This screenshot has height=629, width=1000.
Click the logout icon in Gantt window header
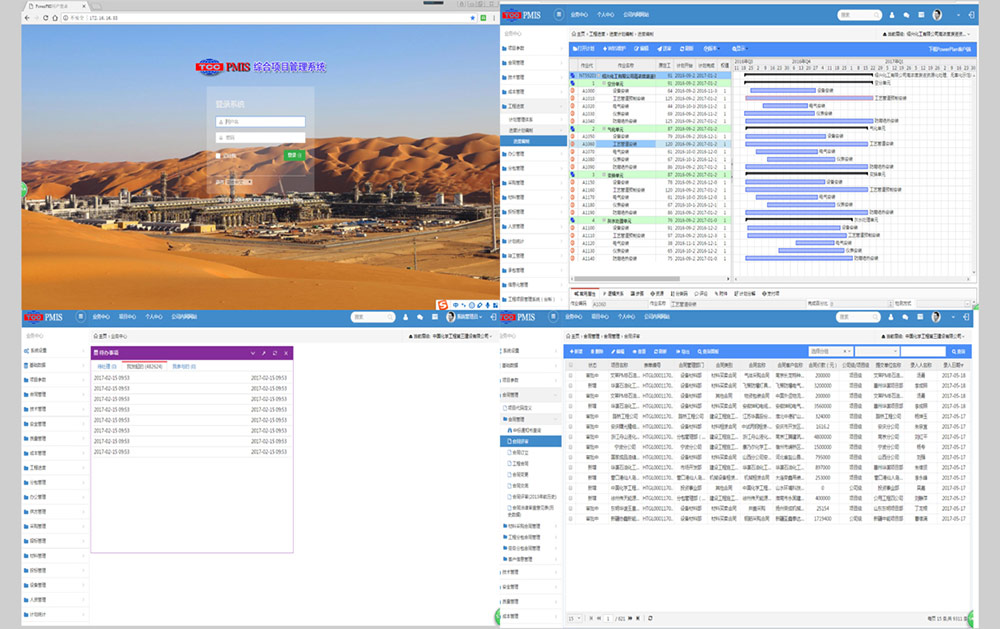(972, 15)
